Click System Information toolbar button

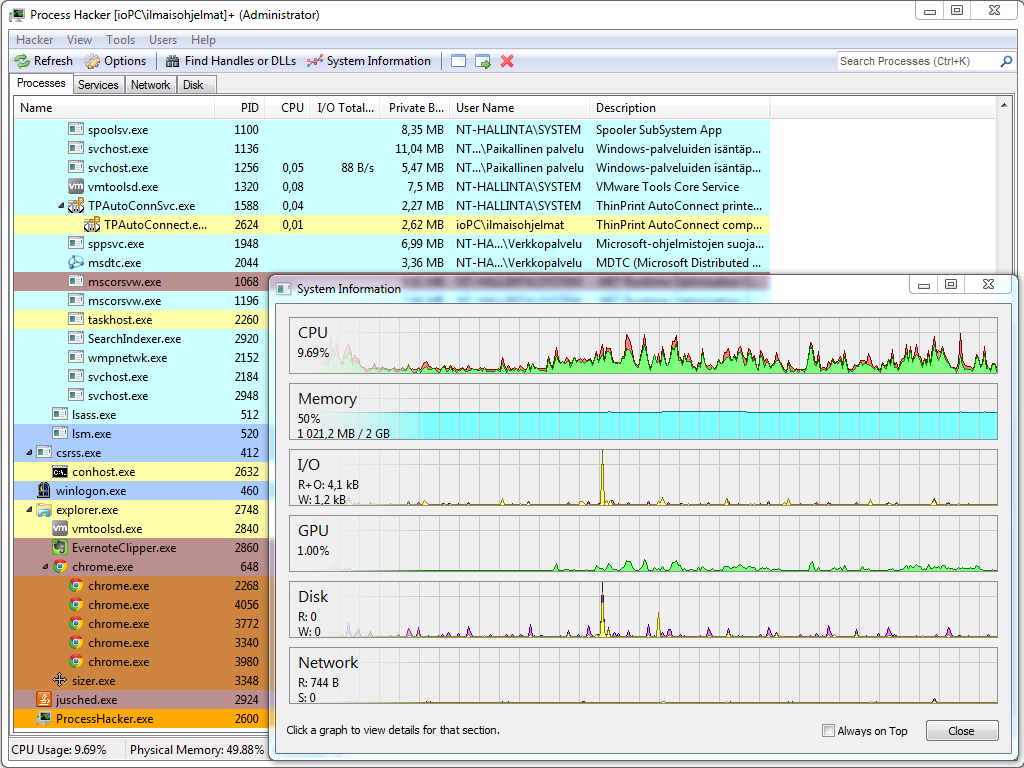[x=369, y=61]
